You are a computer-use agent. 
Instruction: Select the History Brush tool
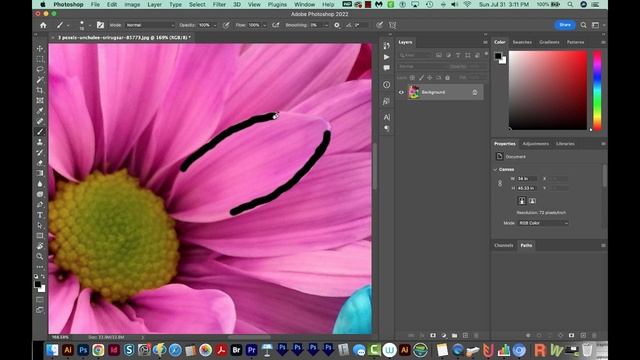point(40,152)
